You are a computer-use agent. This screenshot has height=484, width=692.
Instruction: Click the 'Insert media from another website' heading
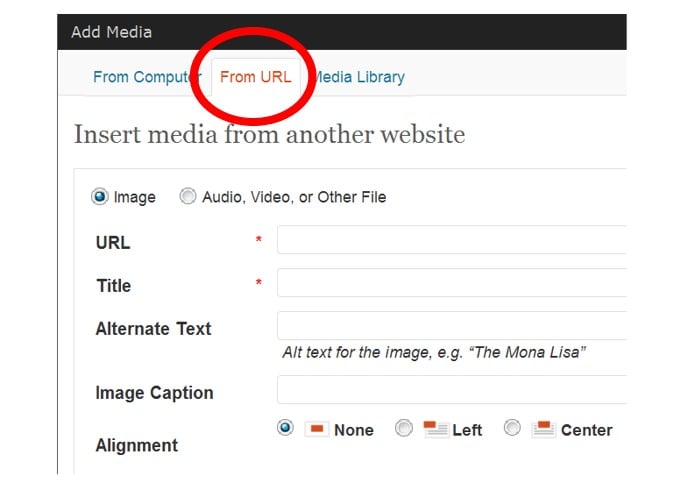269,135
